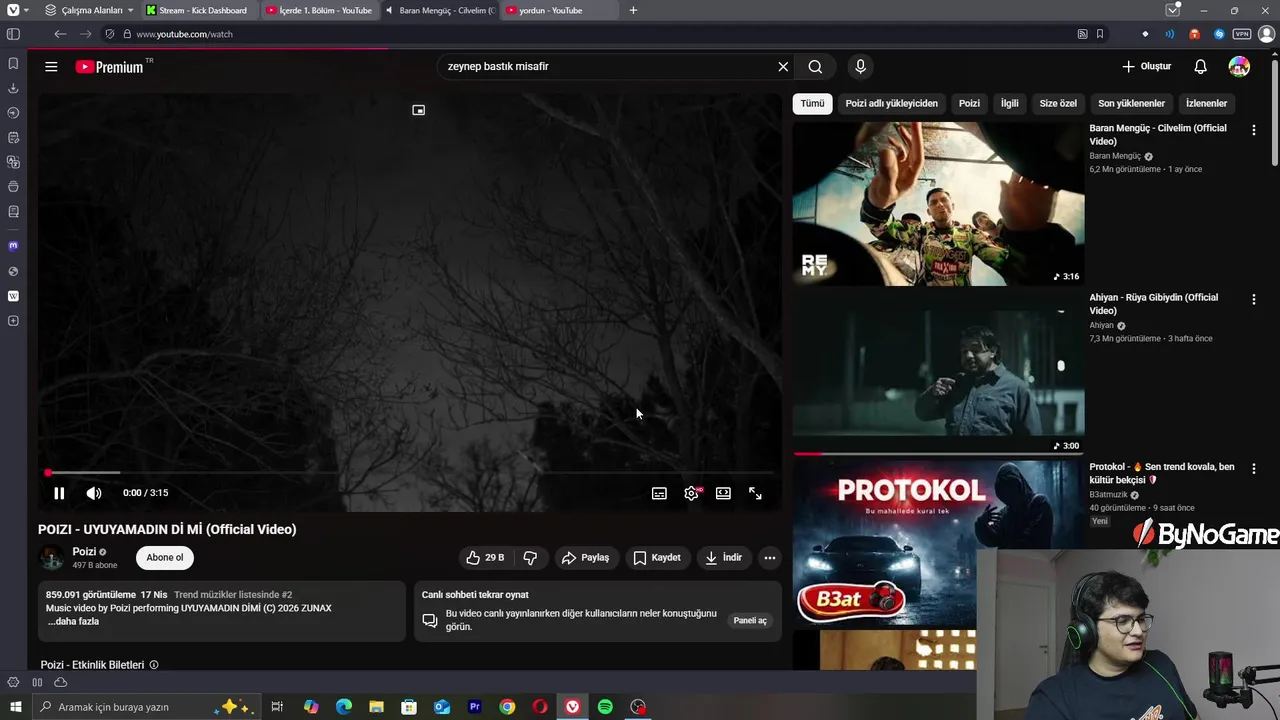
Task: Open Spotify from the Windows taskbar
Action: [x=605, y=707]
